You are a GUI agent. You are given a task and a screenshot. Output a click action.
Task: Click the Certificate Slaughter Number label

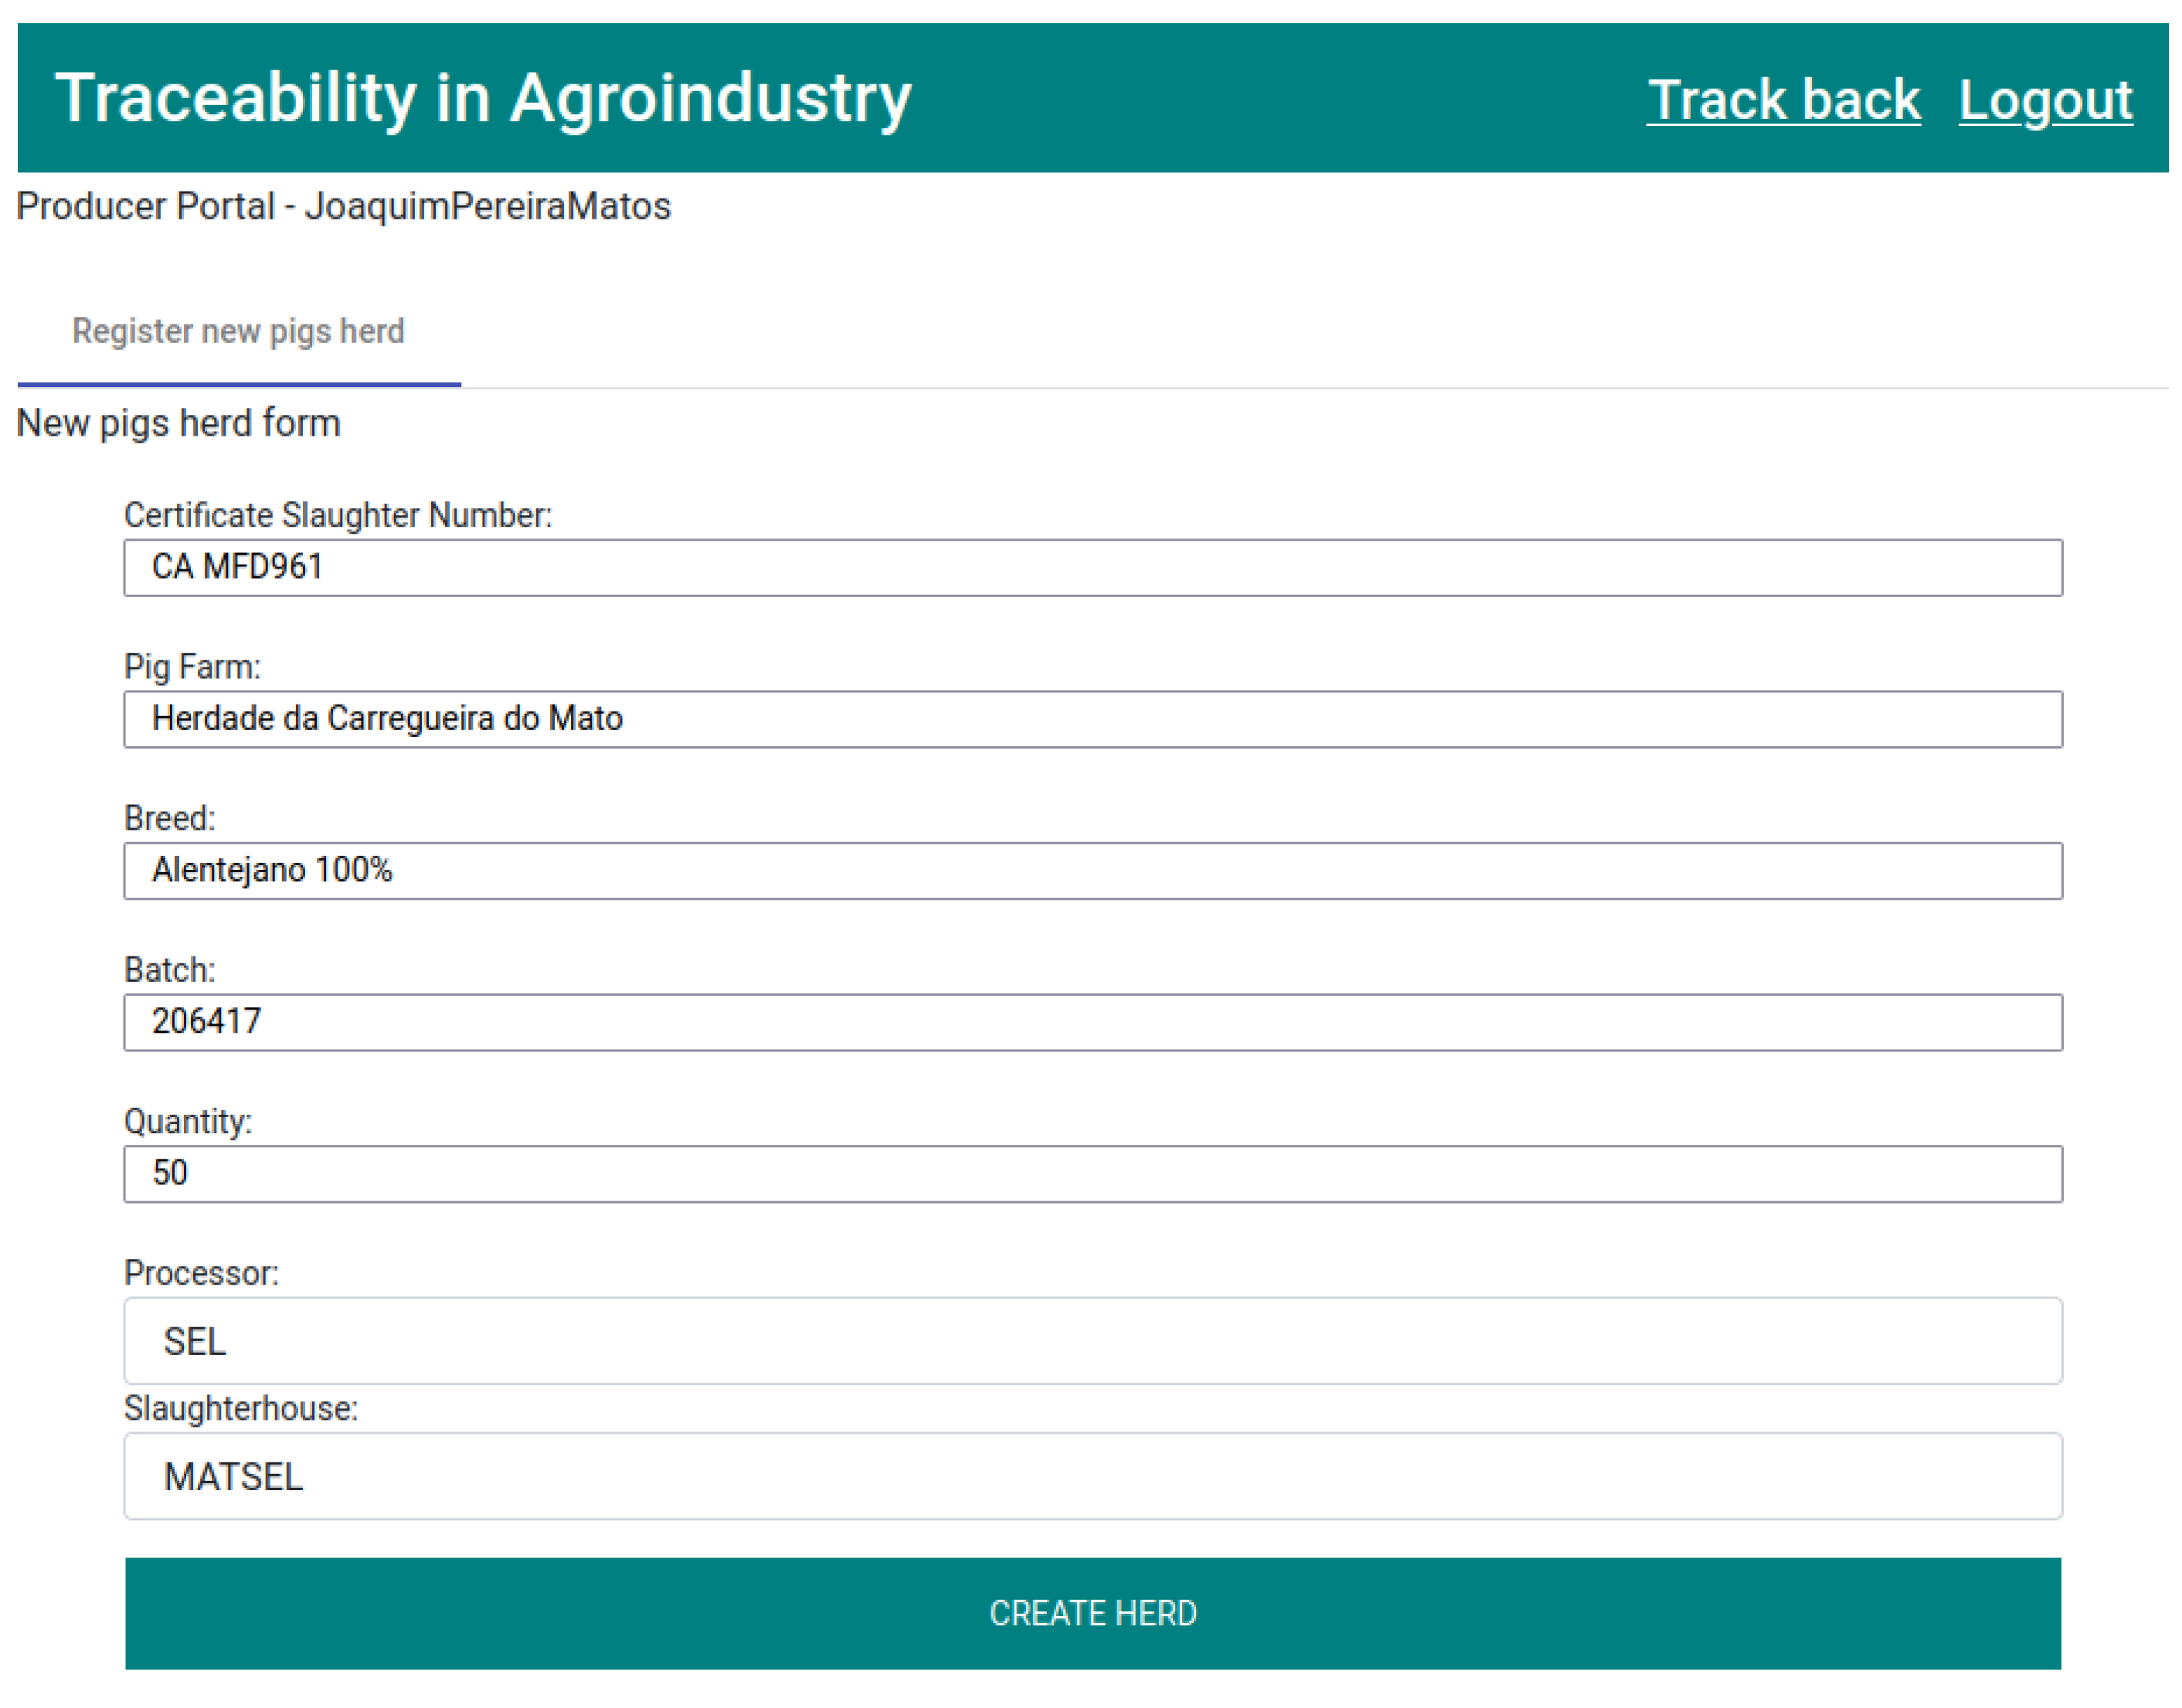337,515
